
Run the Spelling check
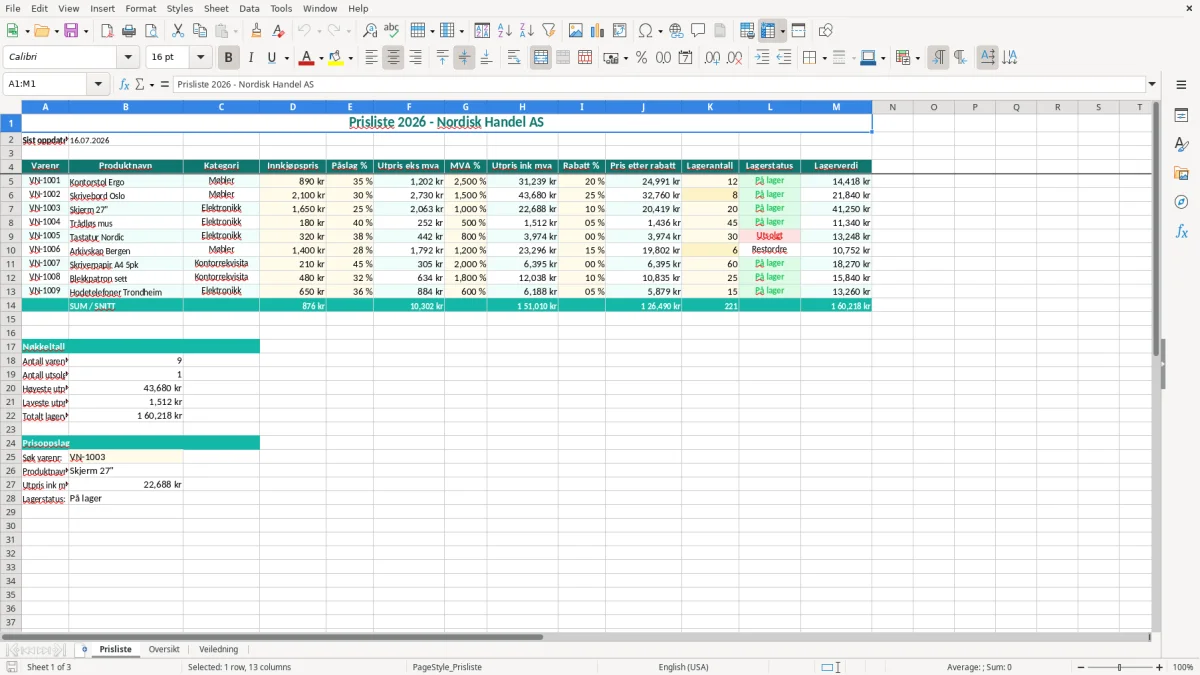click(392, 31)
